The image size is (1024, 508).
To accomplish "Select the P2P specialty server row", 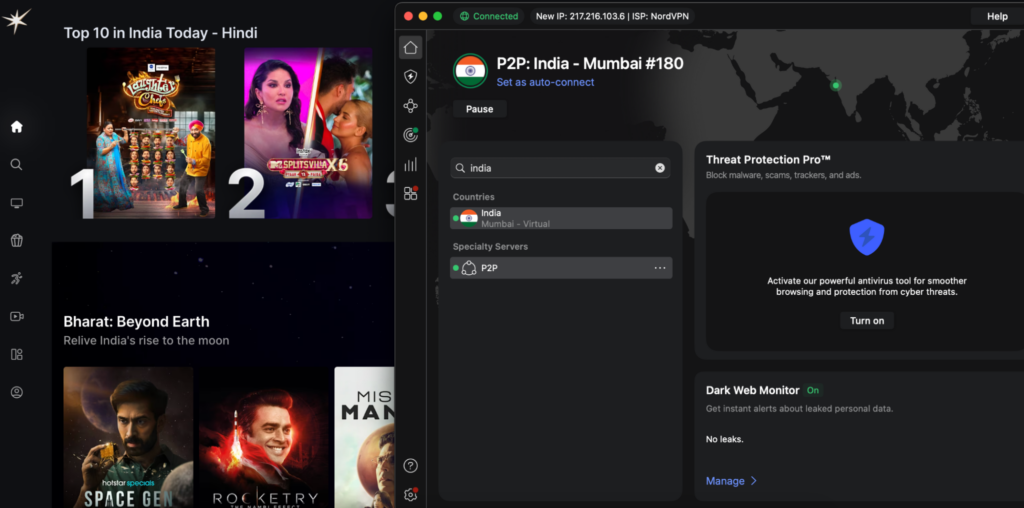I will pyautogui.click(x=561, y=268).
